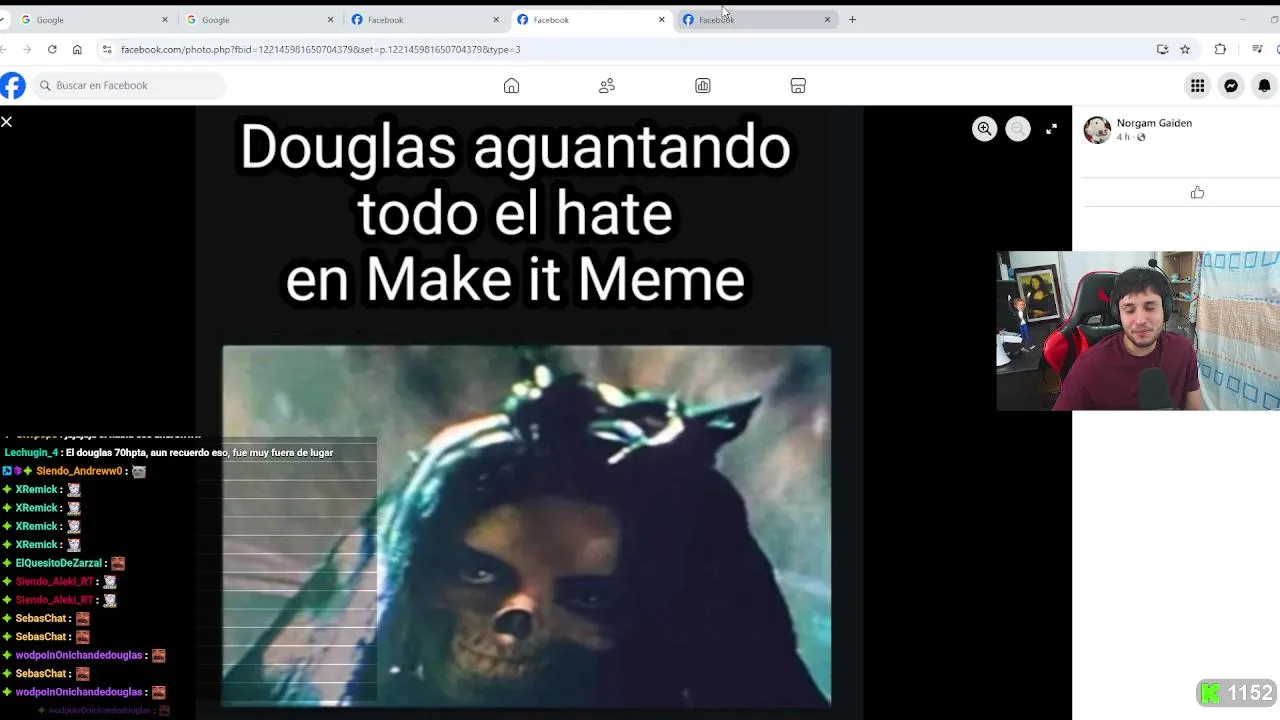The height and width of the screenshot is (720, 1280).
Task: Open the browser home button
Action: click(x=77, y=49)
